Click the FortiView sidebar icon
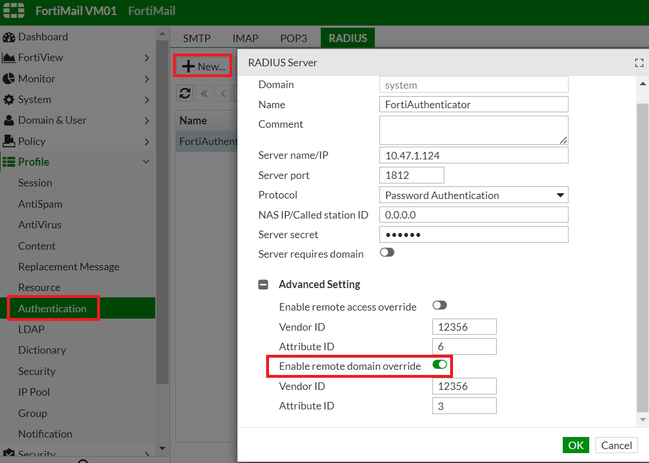 [x=9, y=58]
